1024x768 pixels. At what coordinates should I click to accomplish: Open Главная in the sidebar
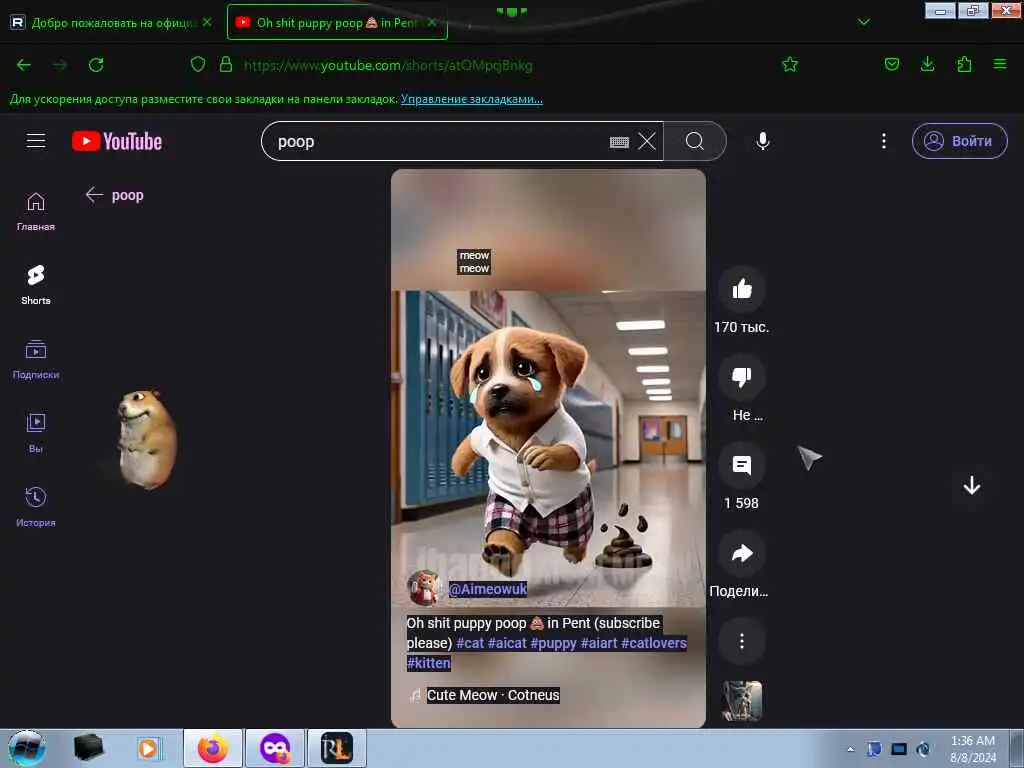point(36,212)
